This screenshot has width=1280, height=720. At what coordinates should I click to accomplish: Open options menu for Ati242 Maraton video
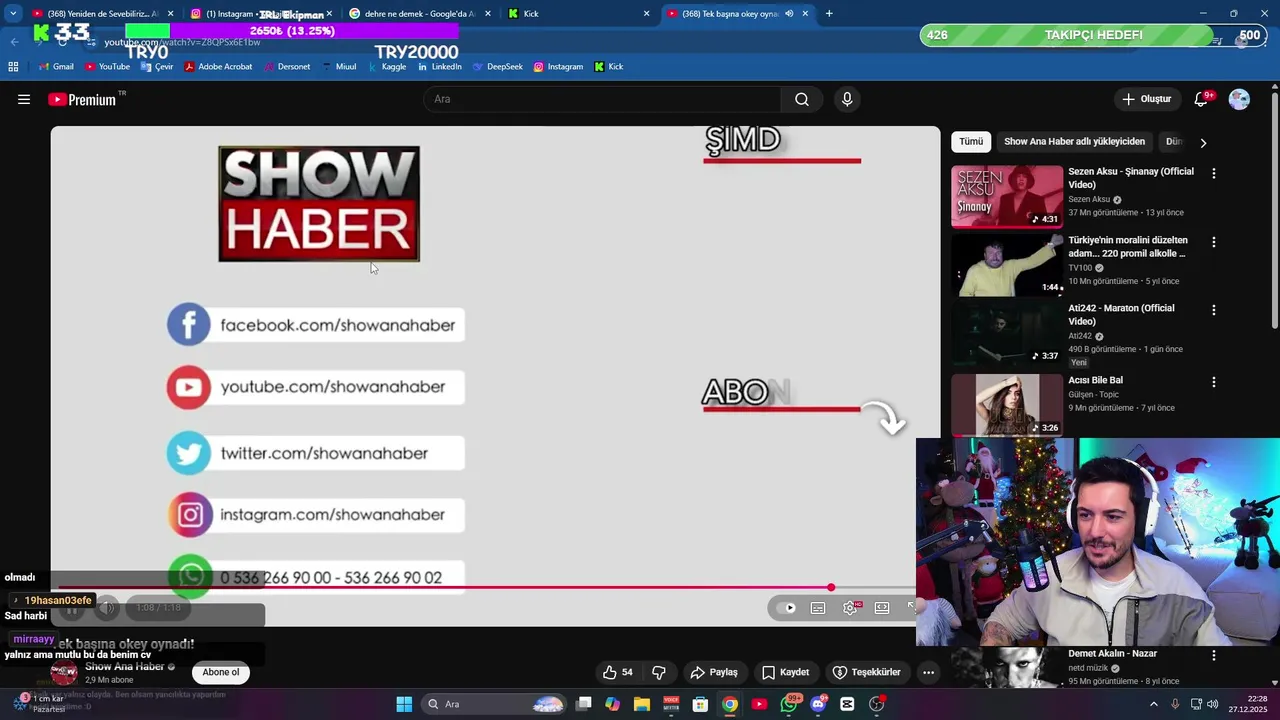tap(1214, 310)
